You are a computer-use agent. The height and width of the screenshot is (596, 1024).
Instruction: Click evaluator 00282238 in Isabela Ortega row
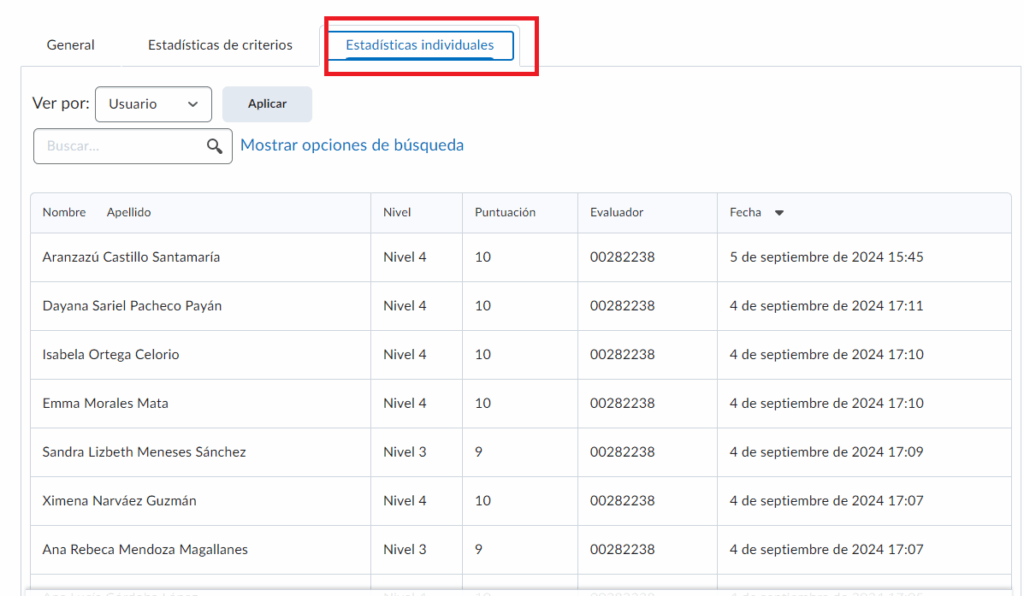pyautogui.click(x=622, y=354)
